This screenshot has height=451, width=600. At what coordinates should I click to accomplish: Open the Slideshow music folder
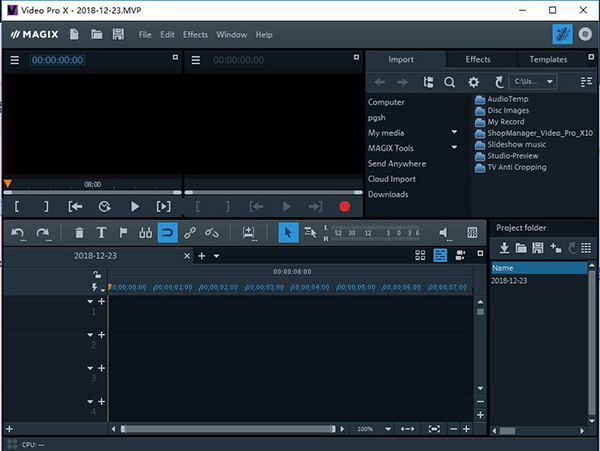pyautogui.click(x=510, y=145)
